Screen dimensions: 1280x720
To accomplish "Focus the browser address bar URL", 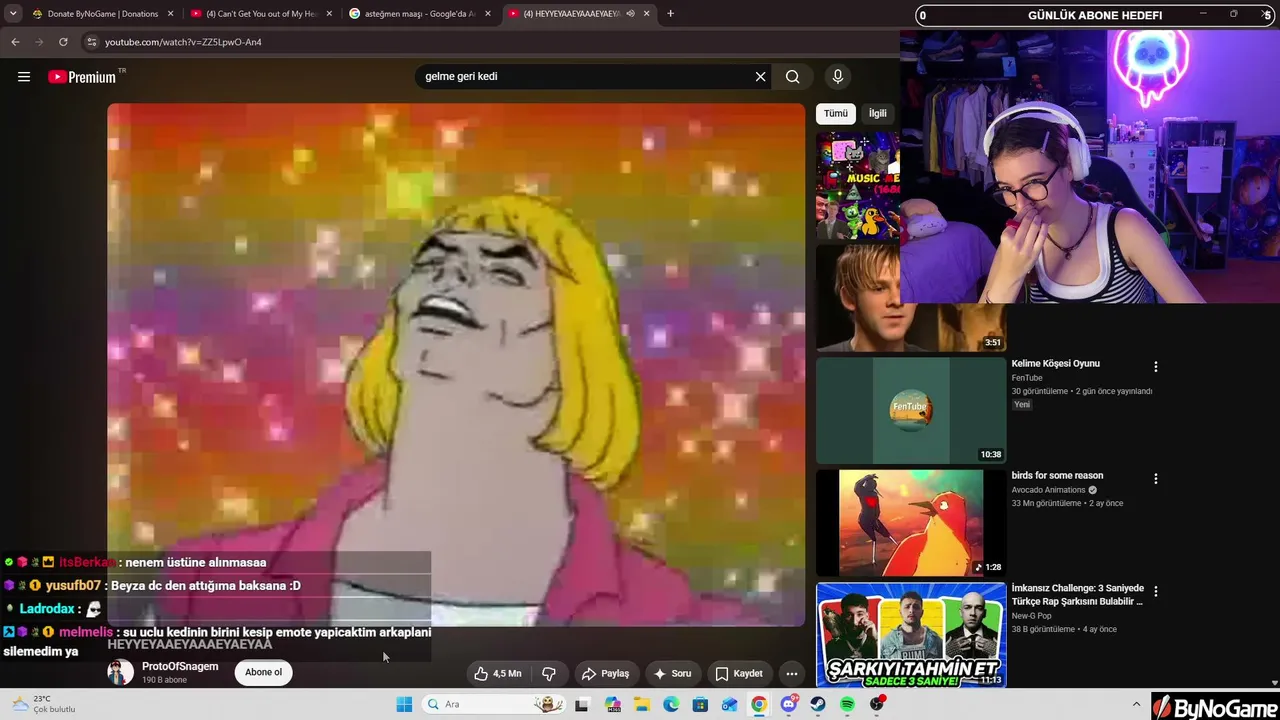I will point(183,42).
